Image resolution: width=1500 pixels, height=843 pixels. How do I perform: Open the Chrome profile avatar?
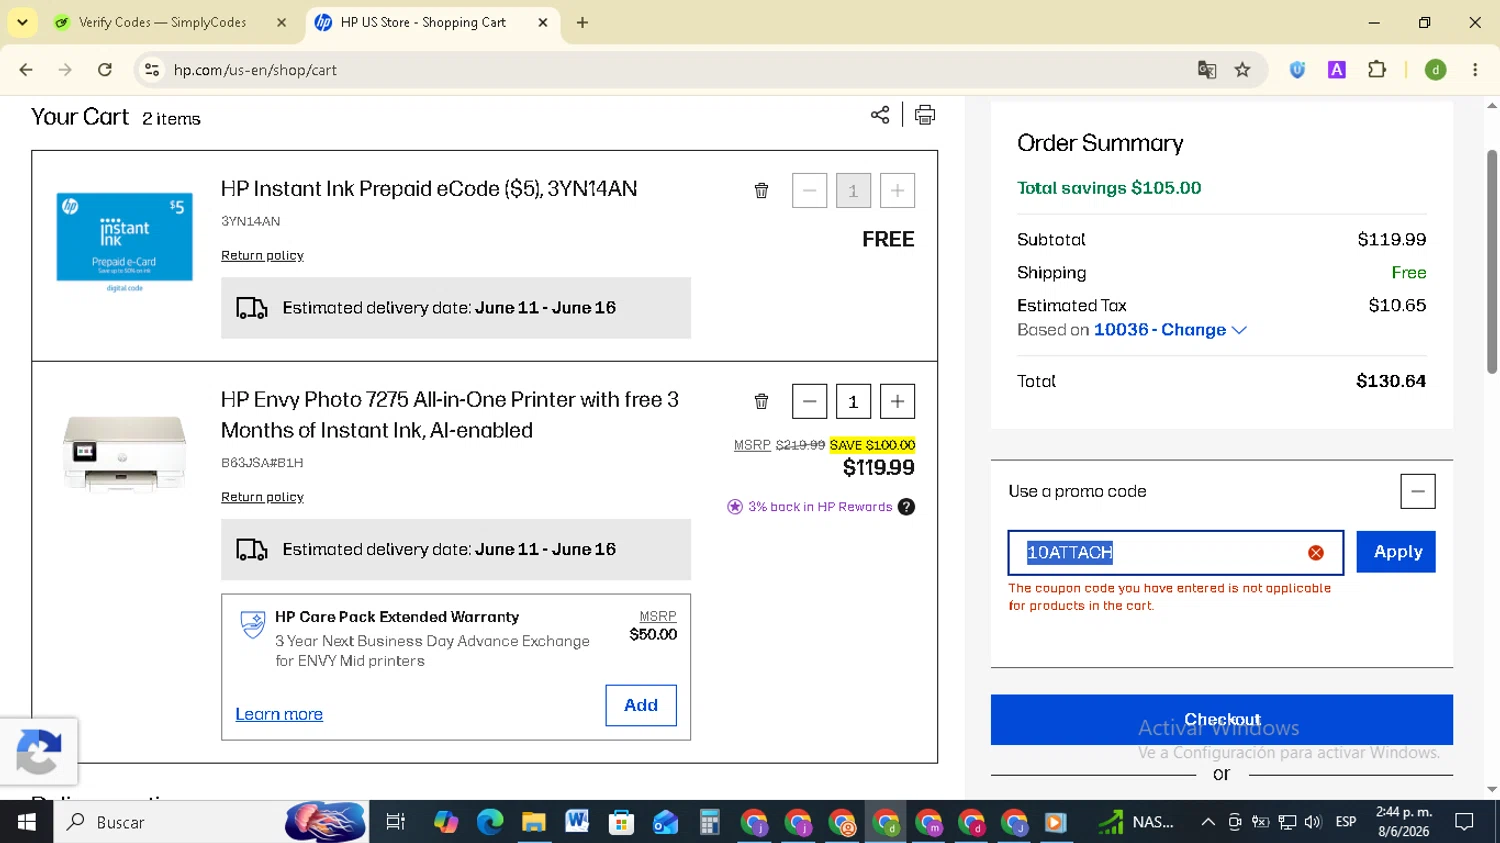click(1435, 69)
